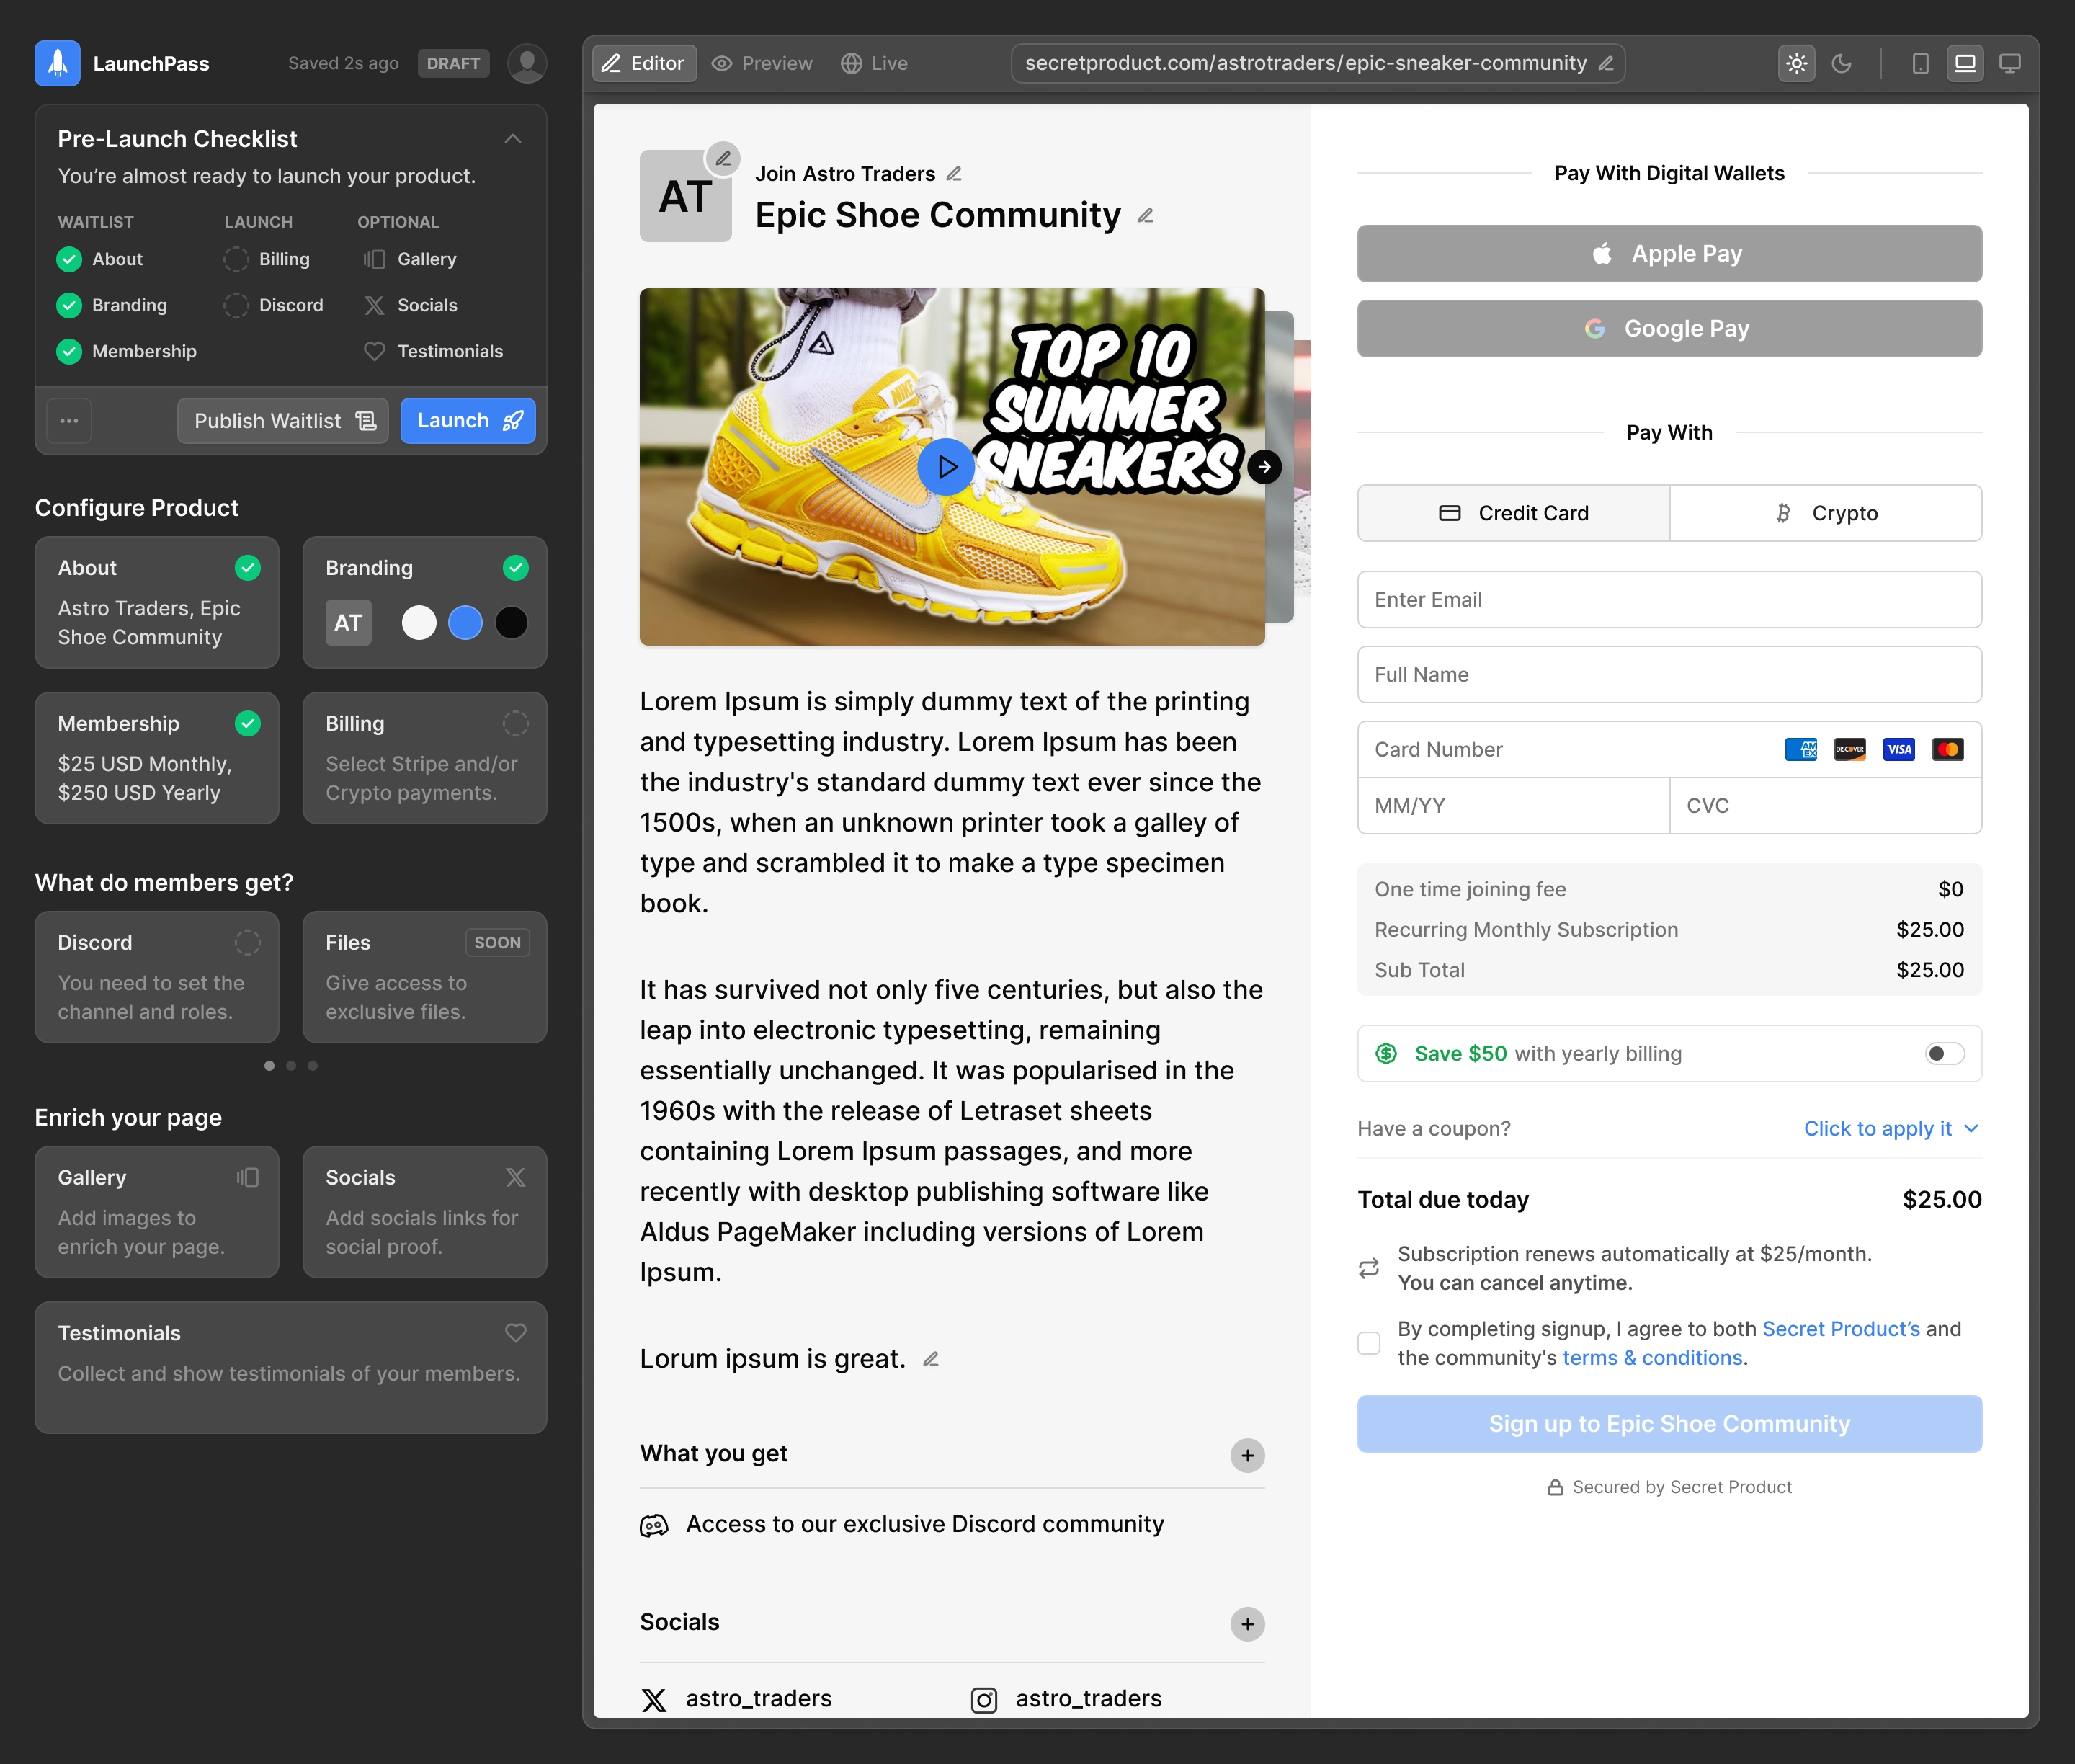The width and height of the screenshot is (2075, 1764).
Task: Click the blue Launch button
Action: pyautogui.click(x=468, y=421)
